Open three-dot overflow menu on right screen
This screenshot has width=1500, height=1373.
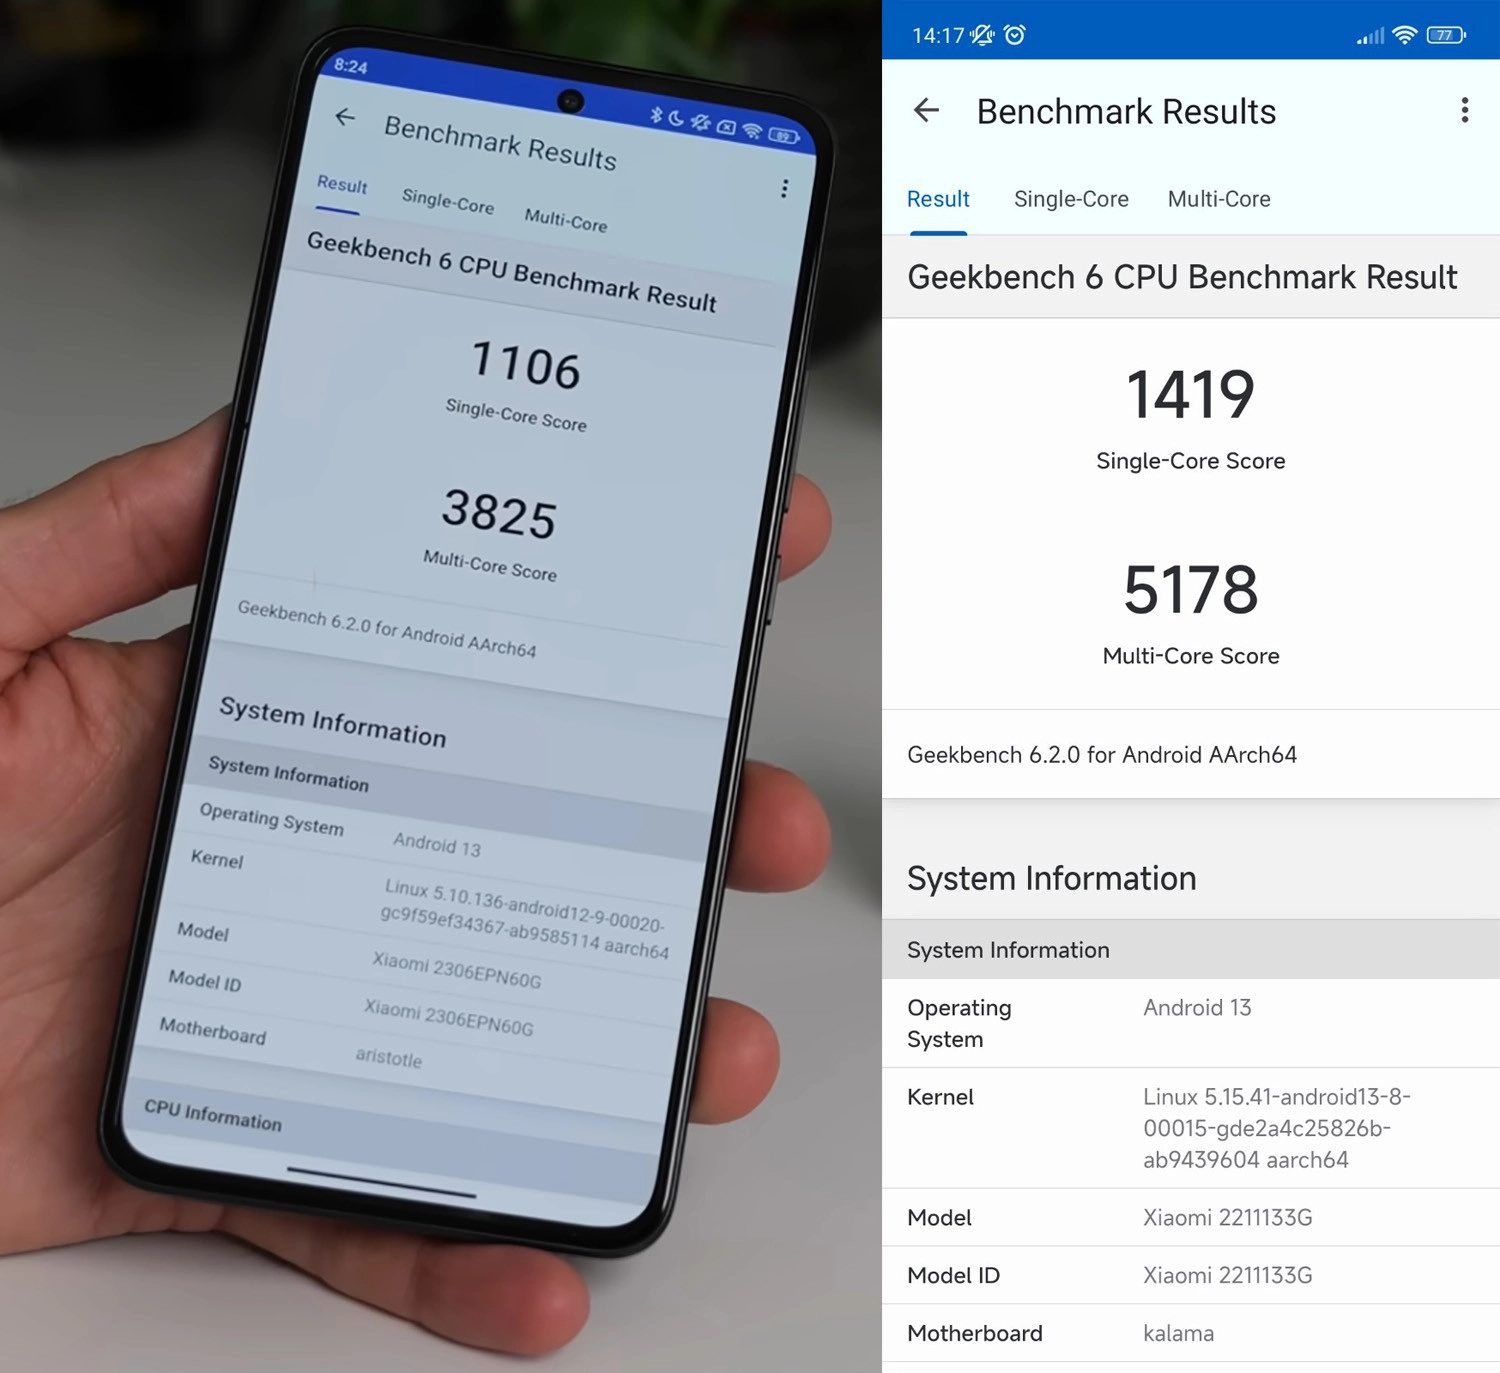coord(1464,110)
